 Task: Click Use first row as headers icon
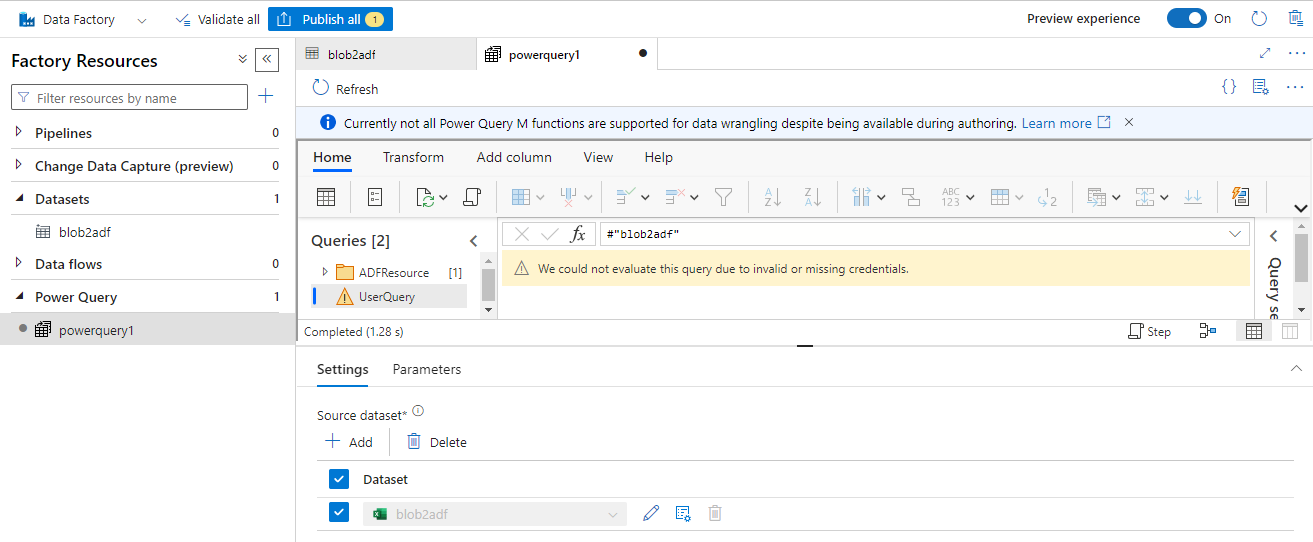coord(1000,197)
